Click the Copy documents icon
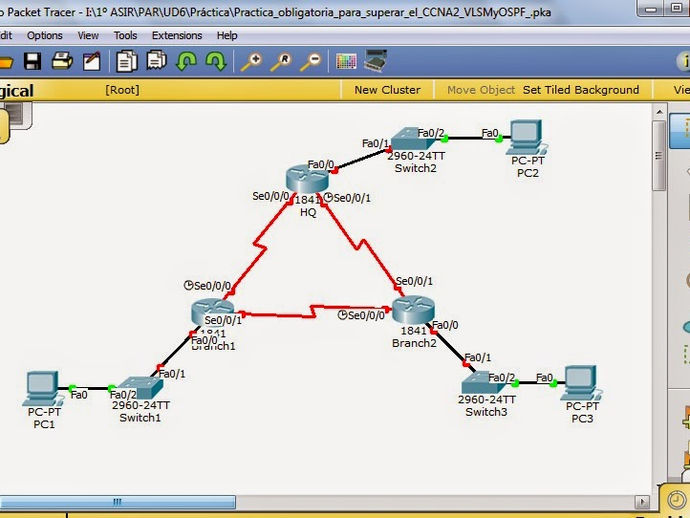690x518 pixels. [x=127, y=61]
